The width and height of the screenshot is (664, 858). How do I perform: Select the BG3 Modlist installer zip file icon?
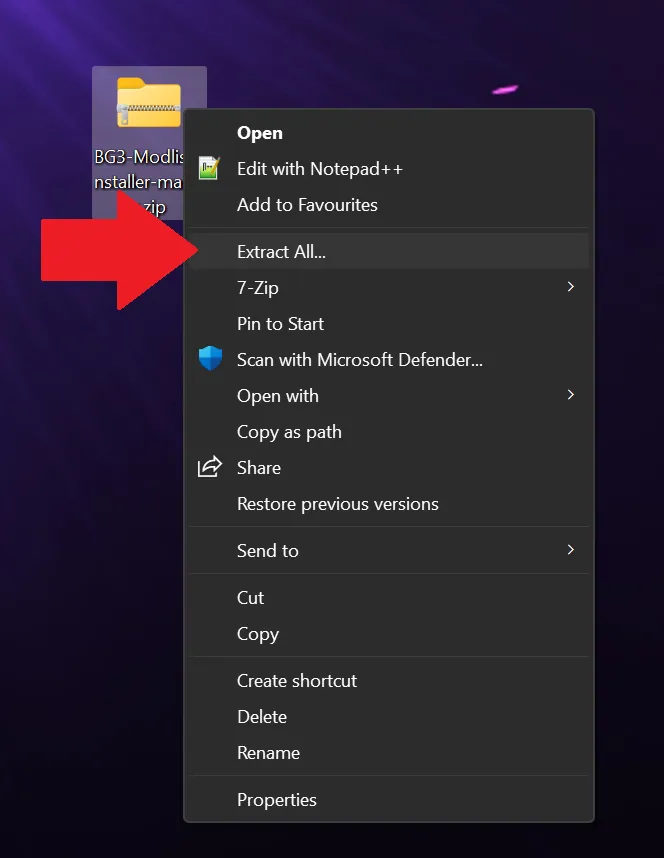(148, 102)
